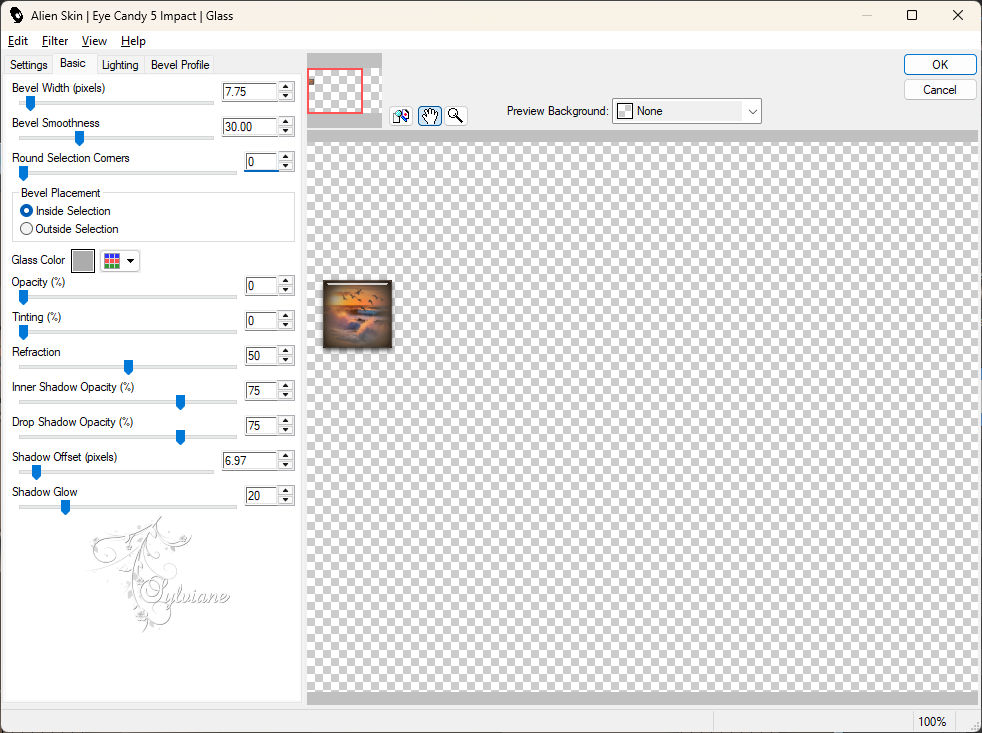
Task: Click the Bevel Width slider handle
Action: (x=30, y=103)
